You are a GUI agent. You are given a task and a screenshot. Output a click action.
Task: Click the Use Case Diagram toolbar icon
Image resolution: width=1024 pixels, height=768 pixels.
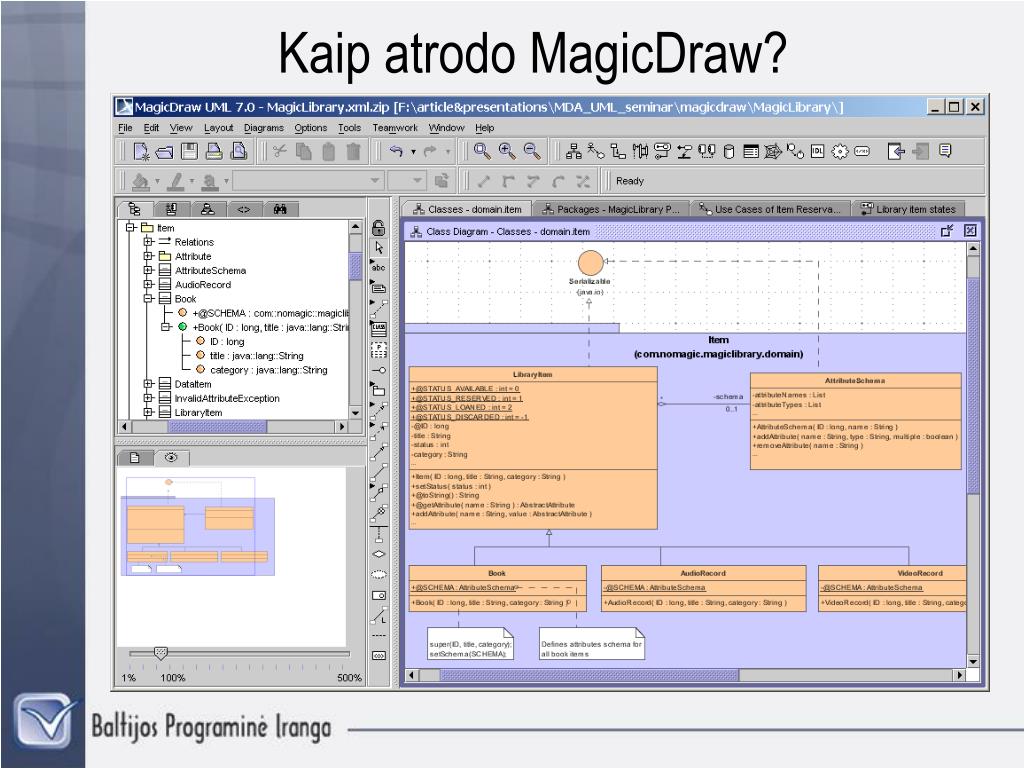coord(596,152)
